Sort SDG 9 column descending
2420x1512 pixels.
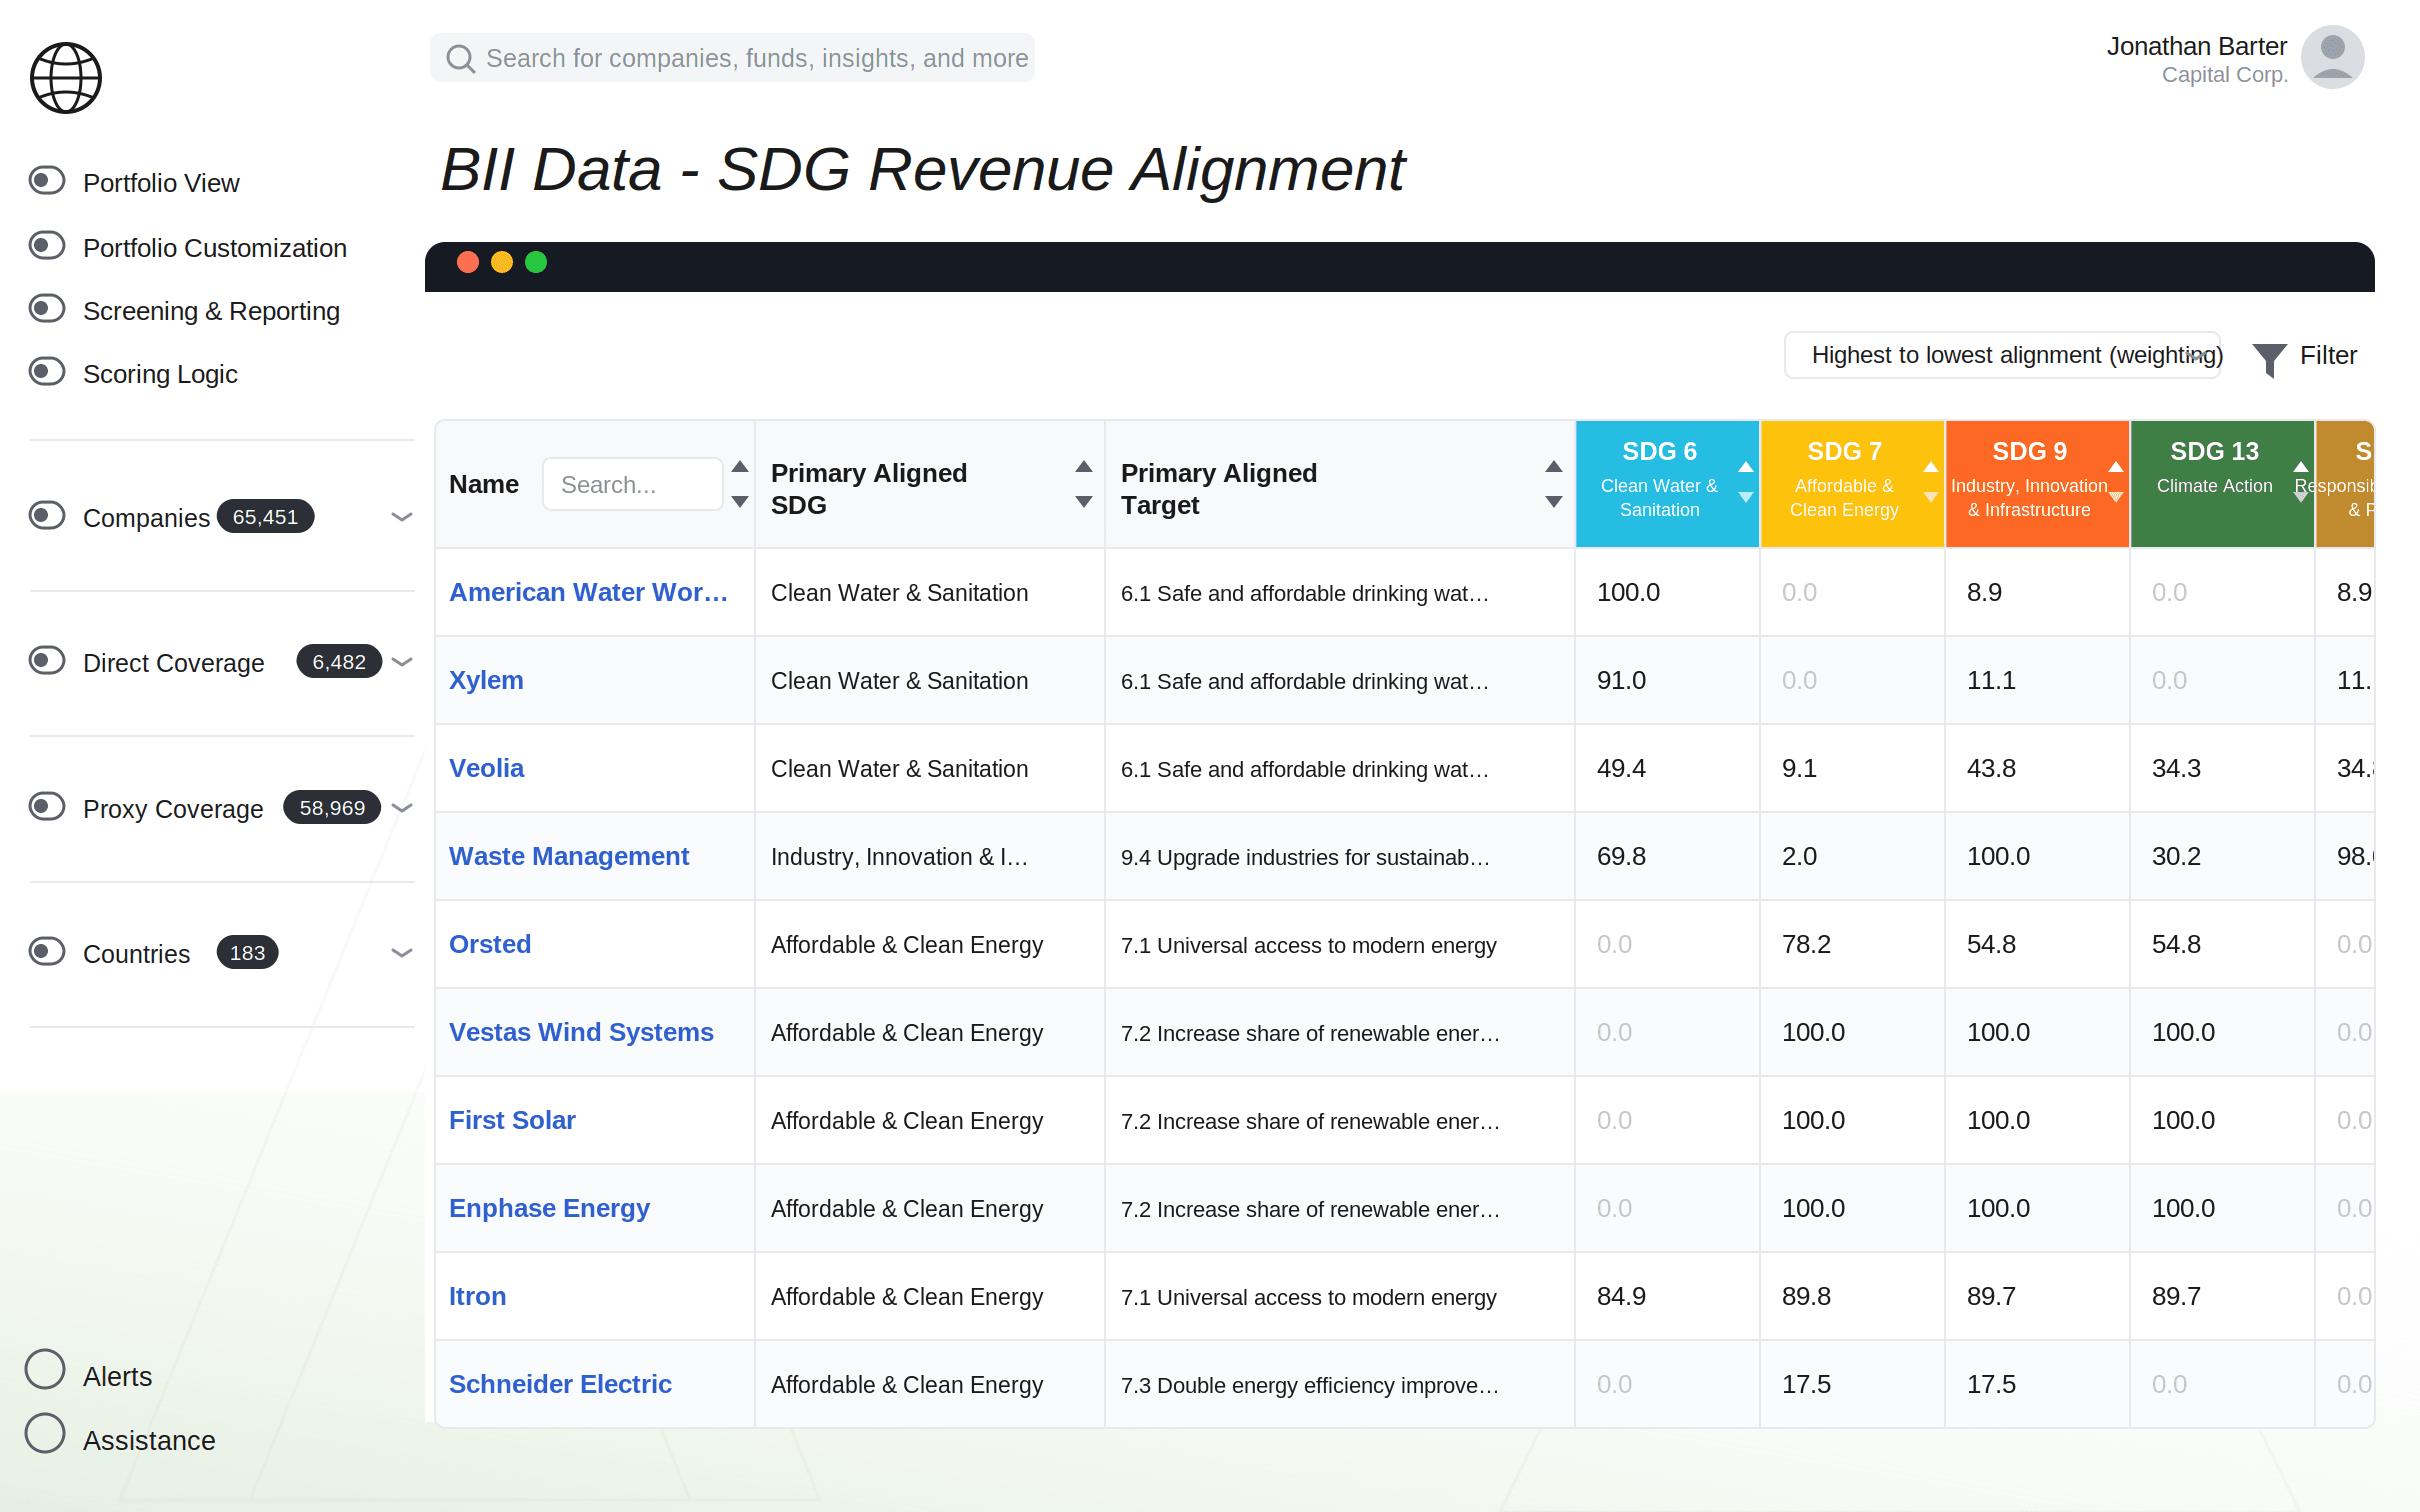pos(2116,497)
